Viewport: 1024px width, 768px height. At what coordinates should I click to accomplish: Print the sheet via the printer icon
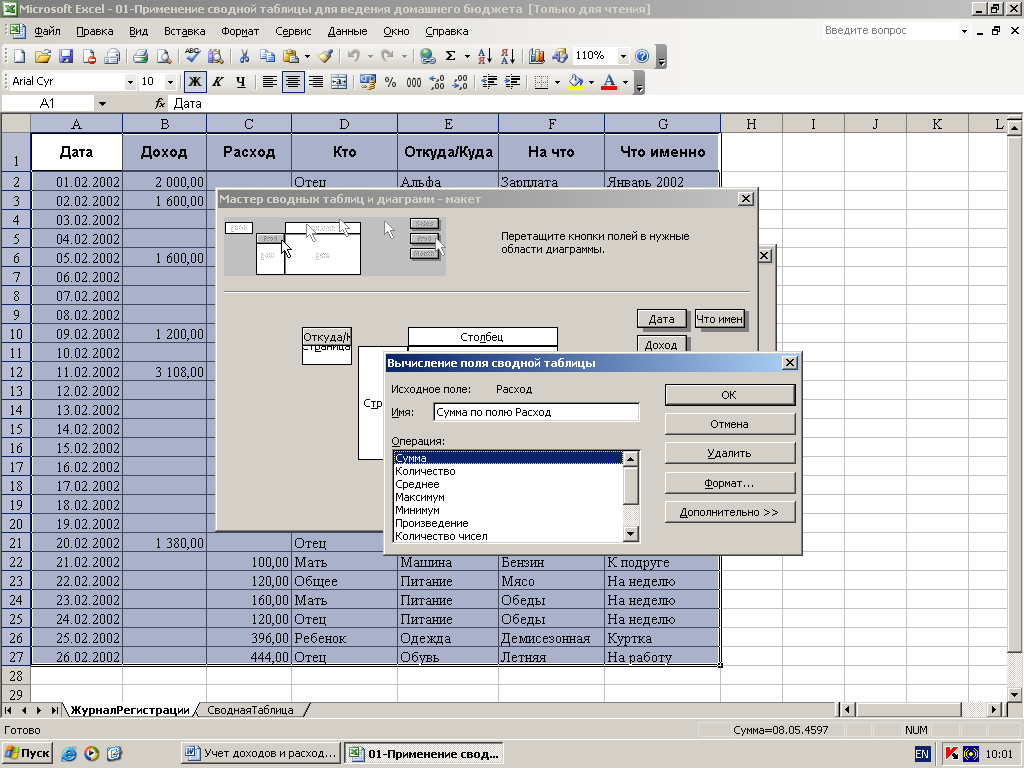point(140,56)
